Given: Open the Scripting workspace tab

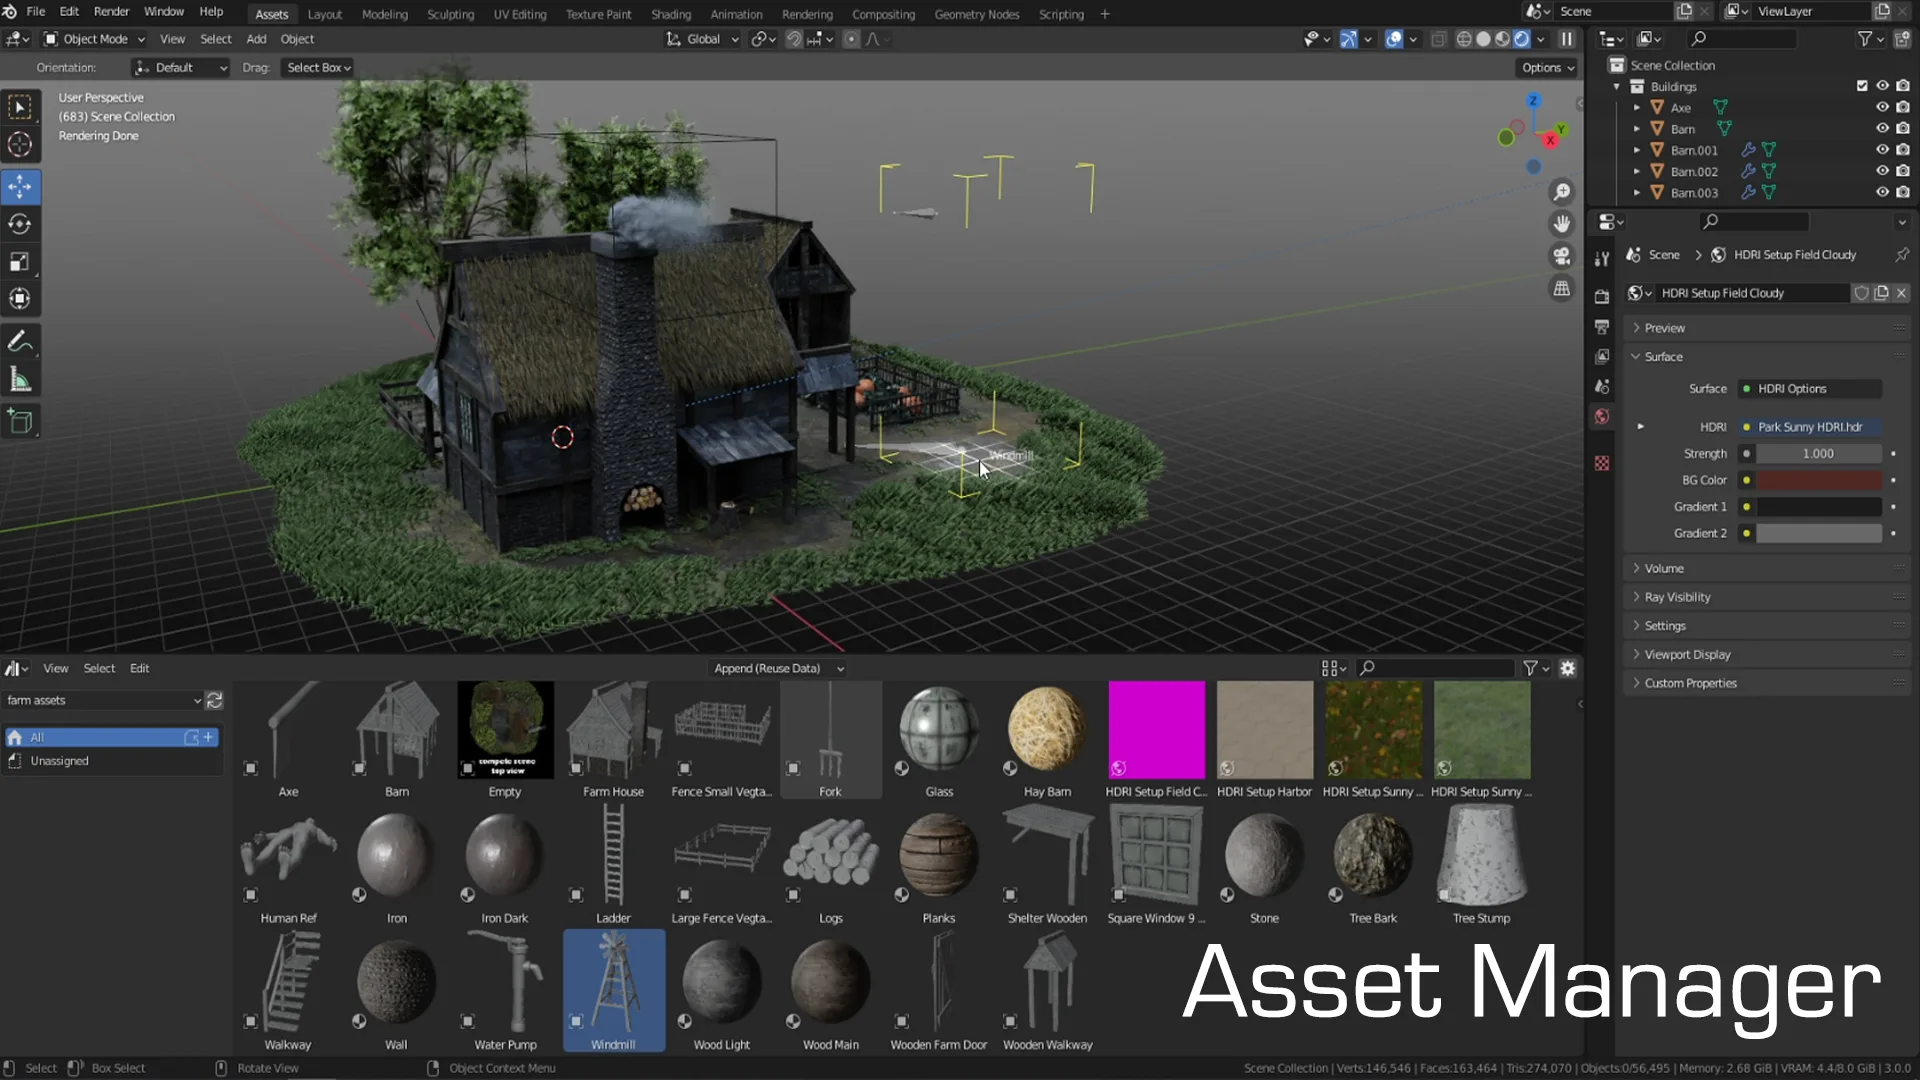Looking at the screenshot, I should pos(1062,13).
